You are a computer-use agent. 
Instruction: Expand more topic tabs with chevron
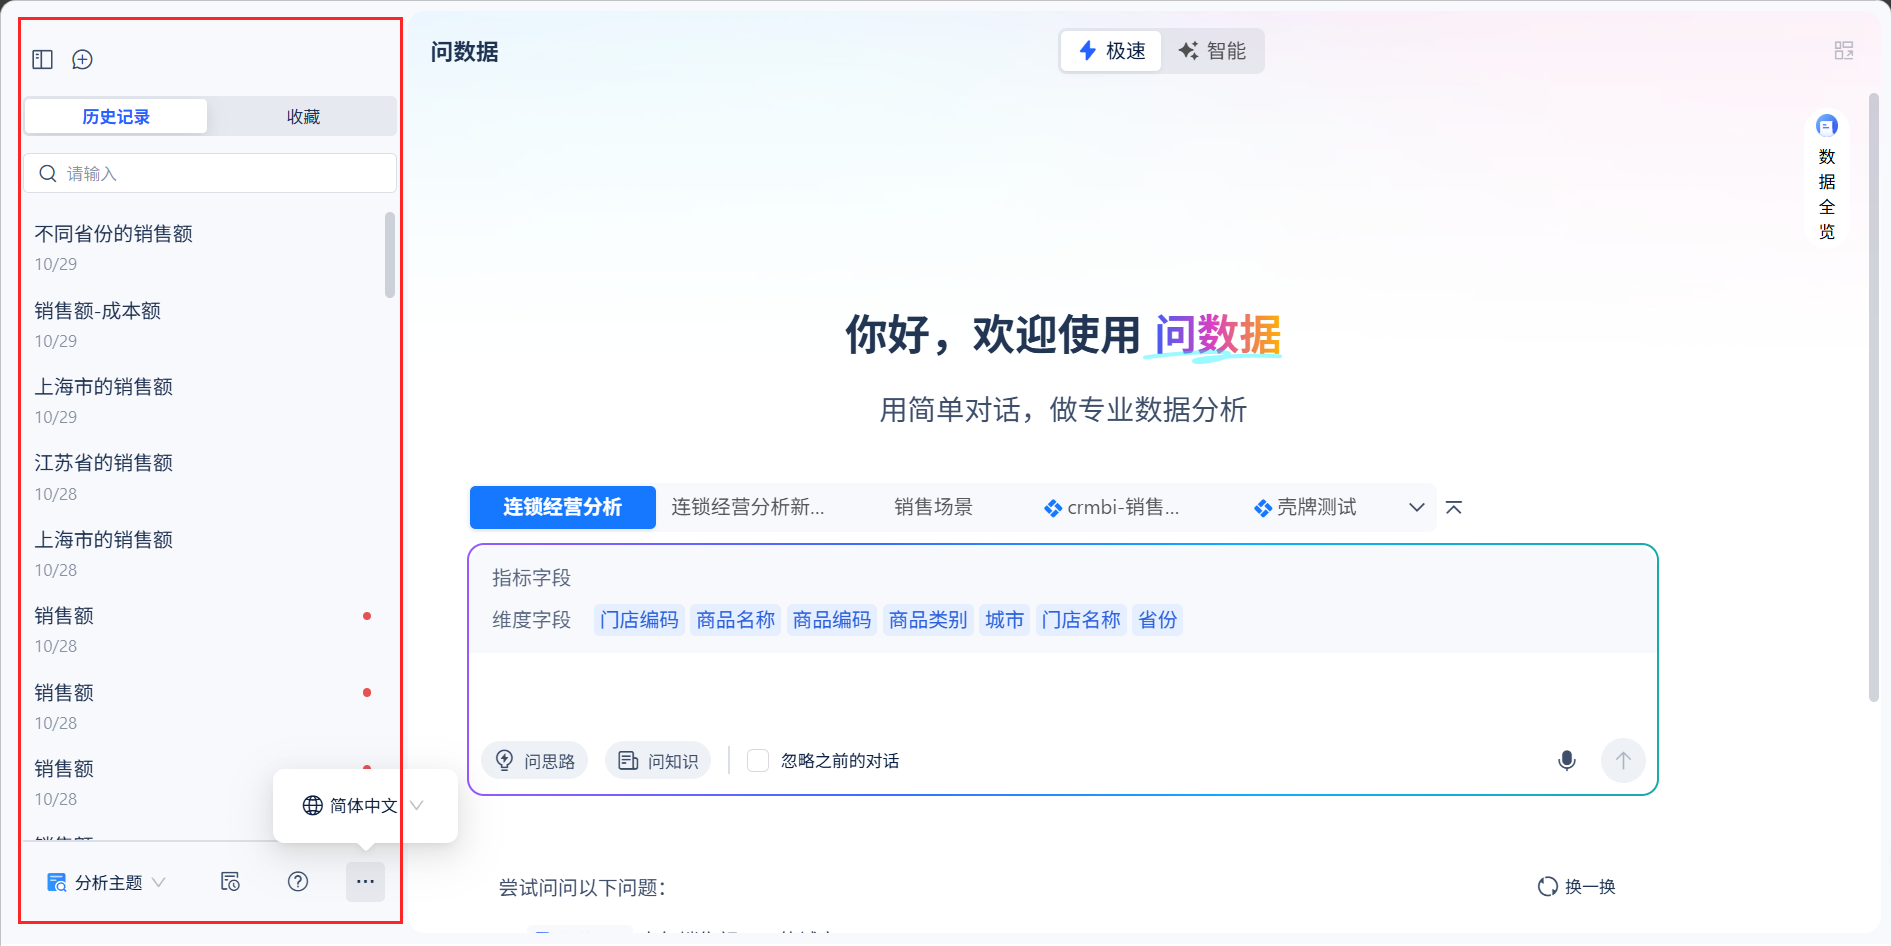(1417, 508)
